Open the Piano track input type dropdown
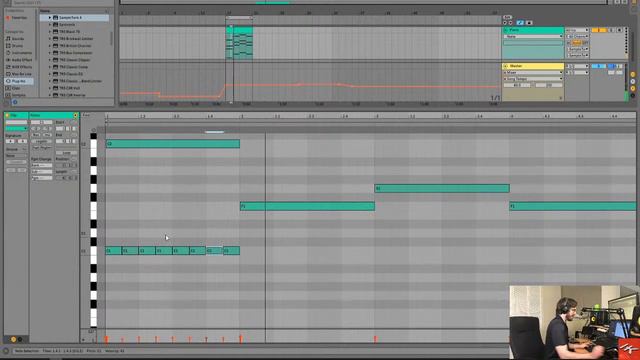 [577, 30]
